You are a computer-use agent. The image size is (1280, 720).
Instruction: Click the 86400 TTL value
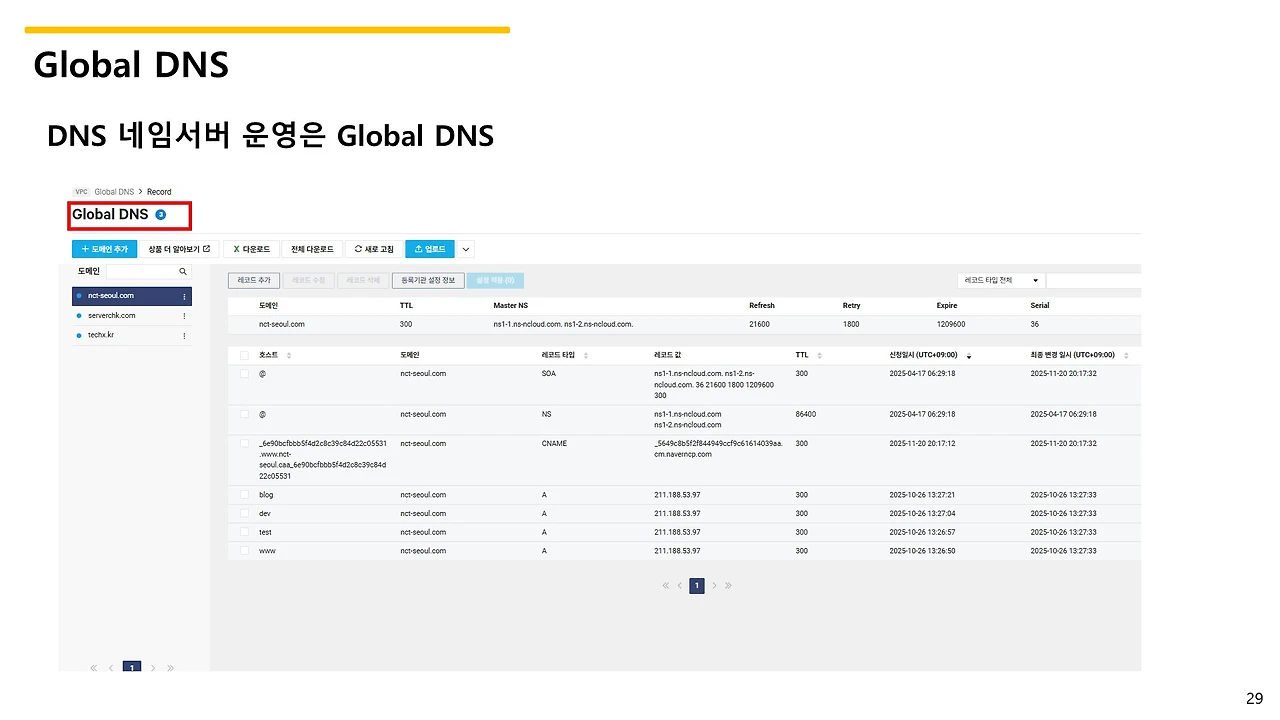click(806, 414)
